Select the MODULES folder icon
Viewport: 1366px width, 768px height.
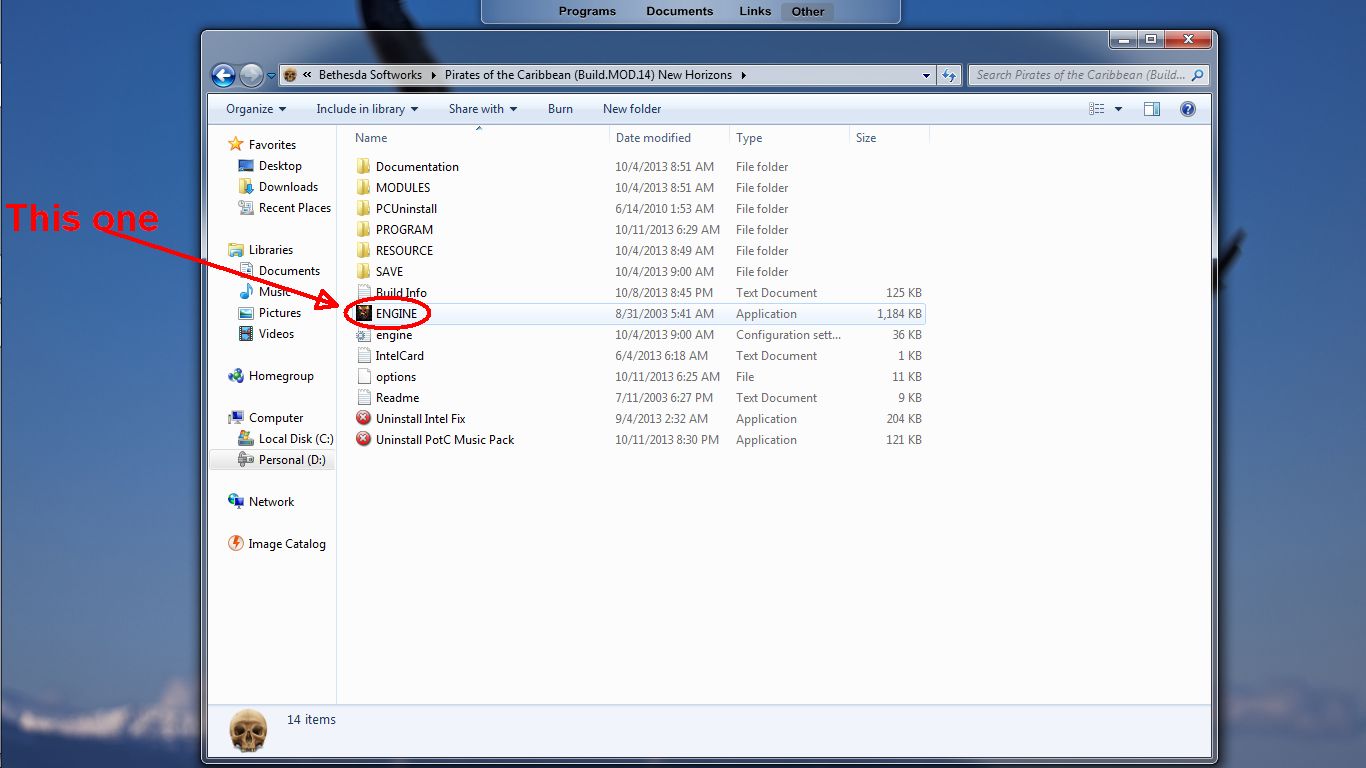364,187
